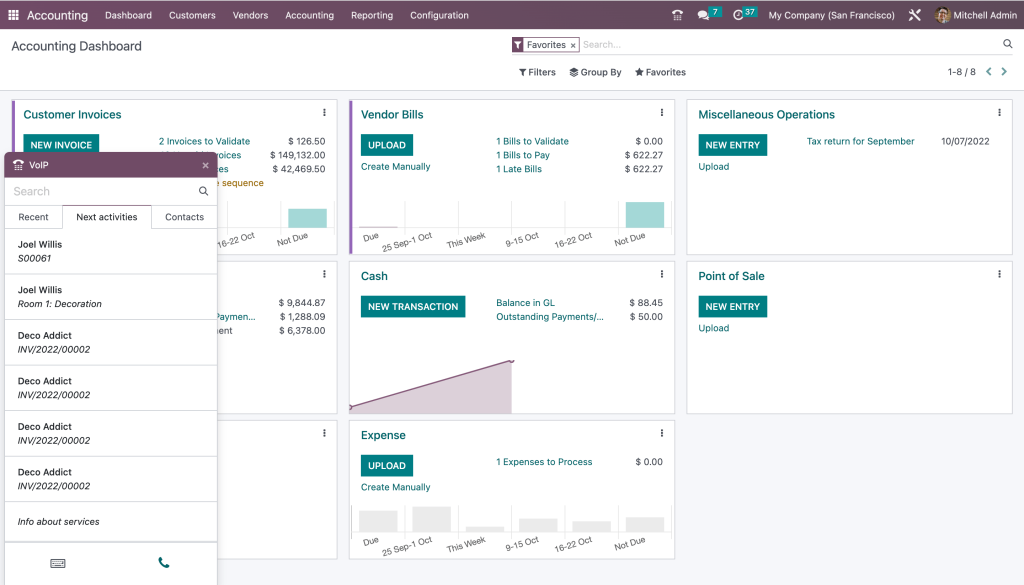Screen dimensions: 1024x585
Task: Toggle the options menu on Cash journal card
Action: point(661,274)
